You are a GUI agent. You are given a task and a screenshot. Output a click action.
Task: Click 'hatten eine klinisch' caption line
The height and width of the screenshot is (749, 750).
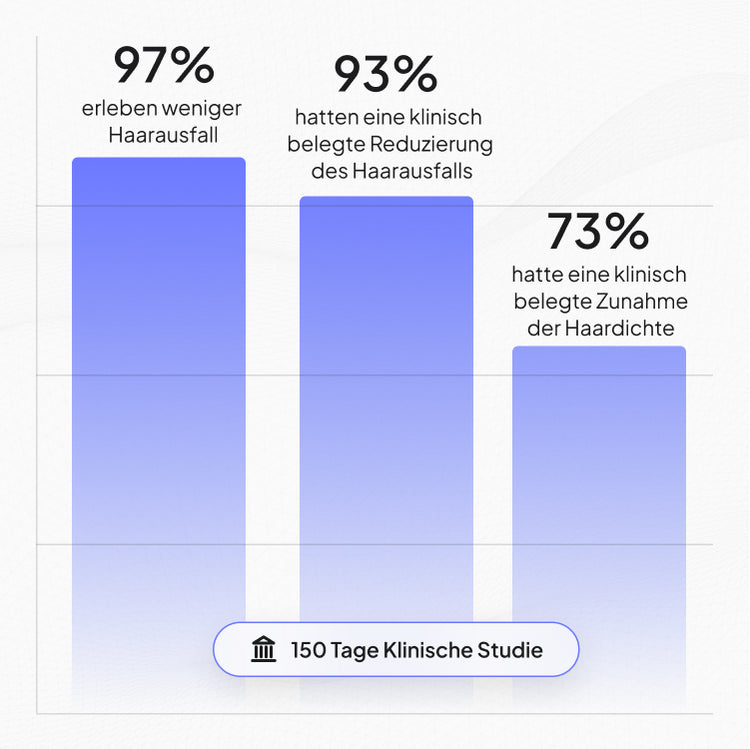[388, 117]
